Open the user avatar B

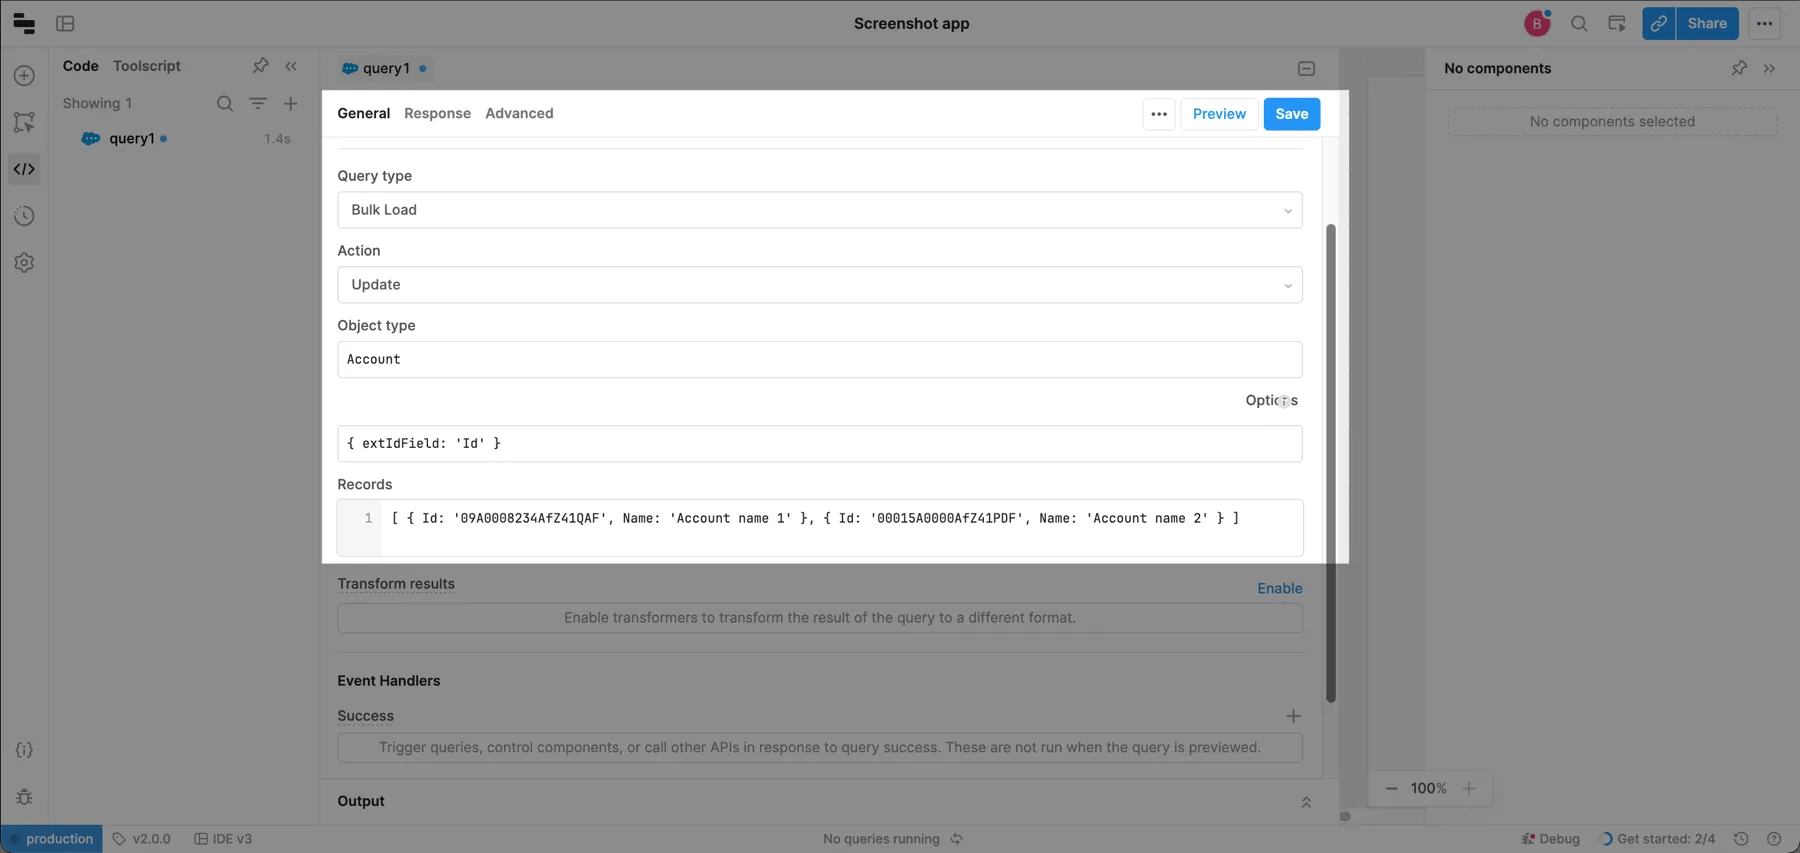click(x=1537, y=23)
